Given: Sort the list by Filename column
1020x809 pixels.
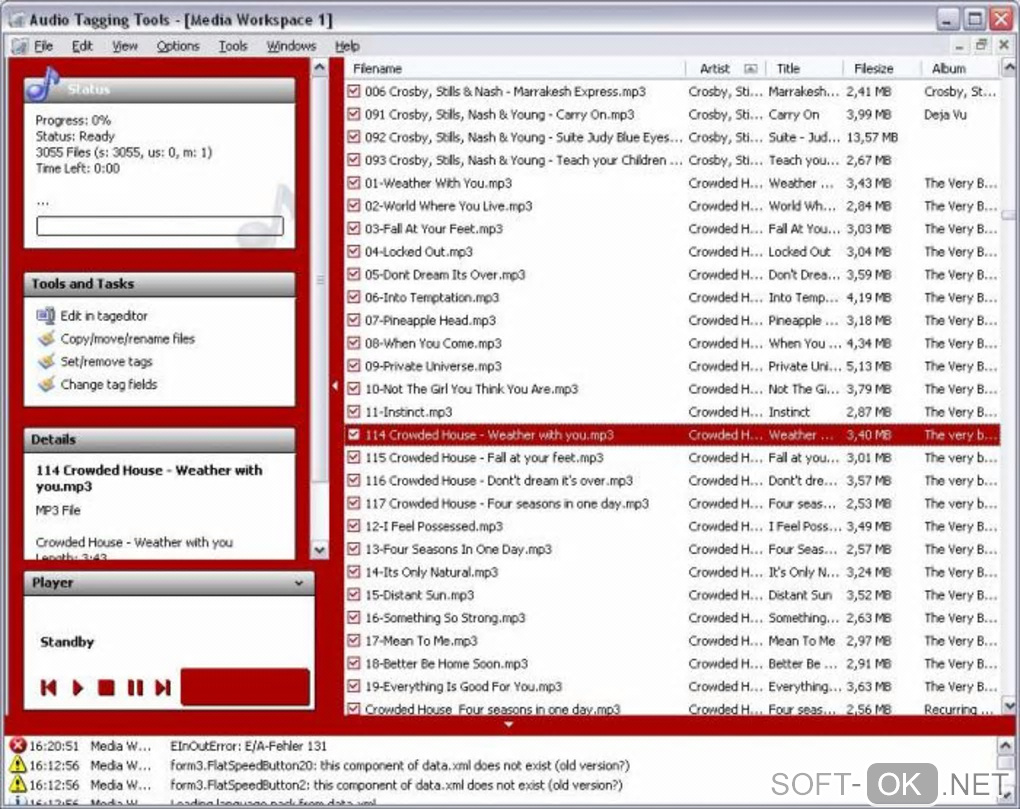Looking at the screenshot, I should [515, 68].
